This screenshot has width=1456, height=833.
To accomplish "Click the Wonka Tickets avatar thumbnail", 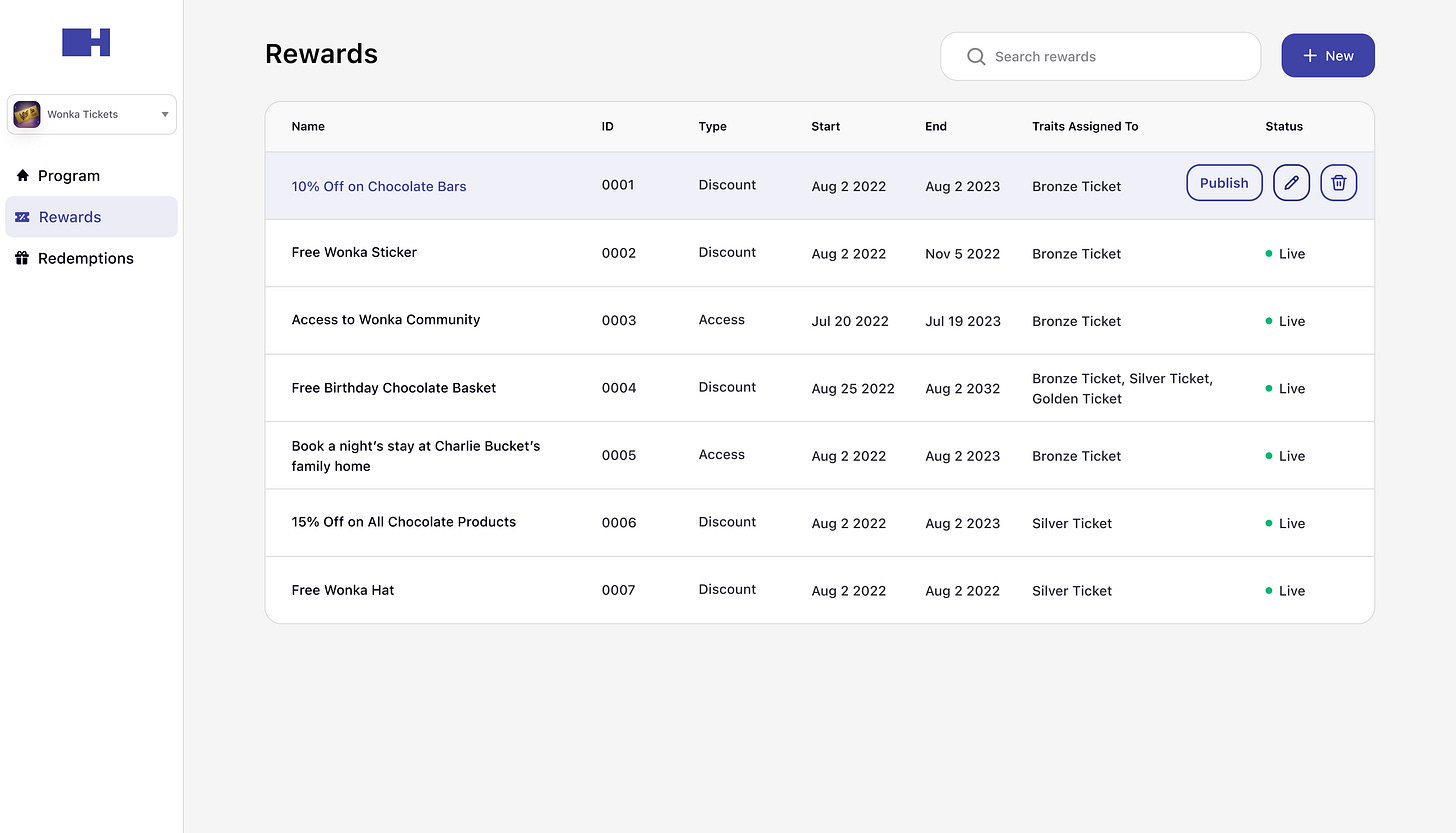I will [27, 114].
